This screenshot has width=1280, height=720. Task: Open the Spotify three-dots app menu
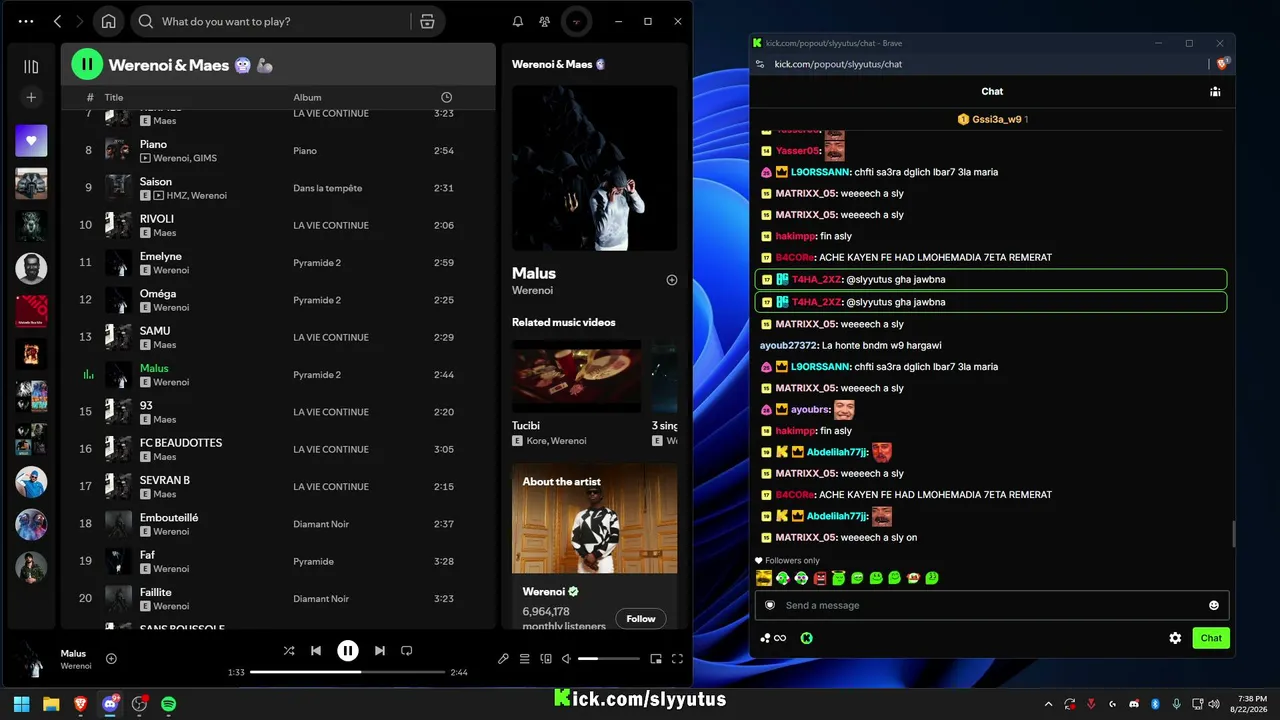click(x=26, y=21)
